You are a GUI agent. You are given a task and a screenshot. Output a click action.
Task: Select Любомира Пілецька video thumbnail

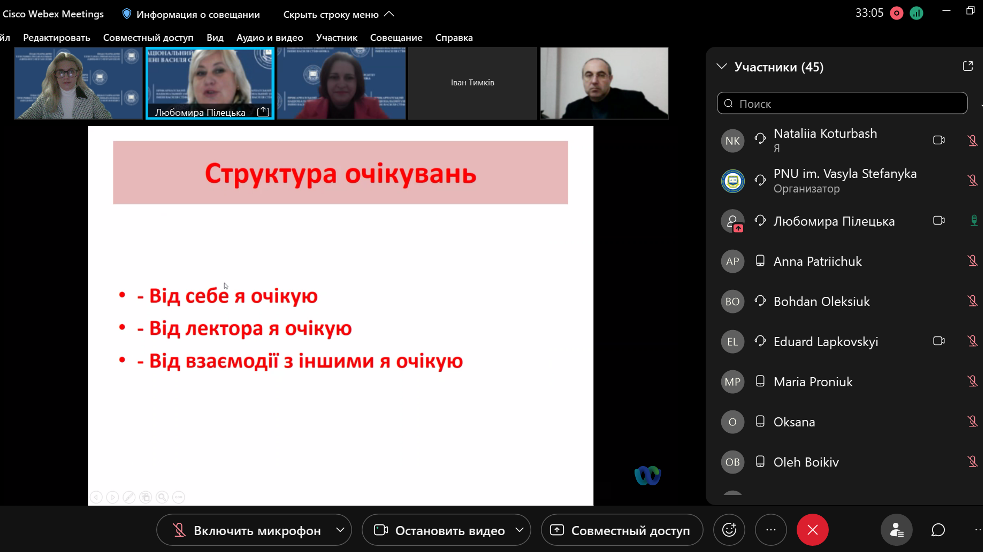tap(210, 83)
